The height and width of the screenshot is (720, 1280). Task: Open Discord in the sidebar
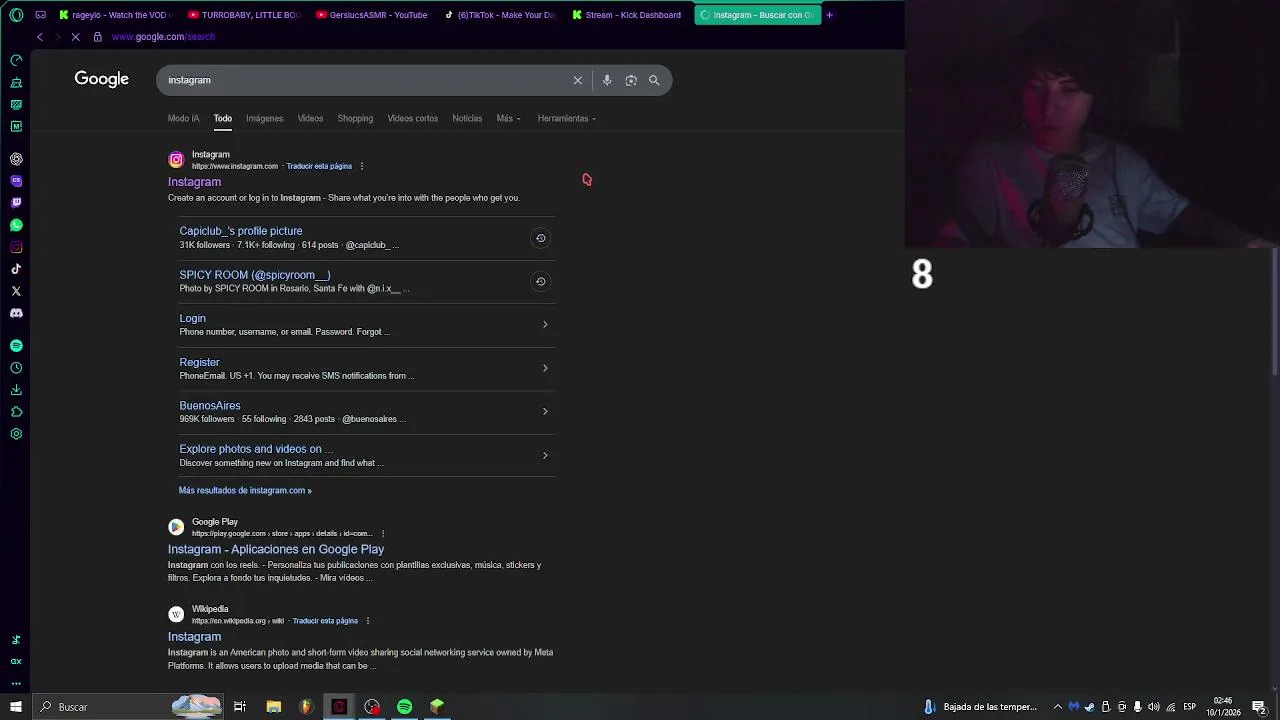pos(16,313)
